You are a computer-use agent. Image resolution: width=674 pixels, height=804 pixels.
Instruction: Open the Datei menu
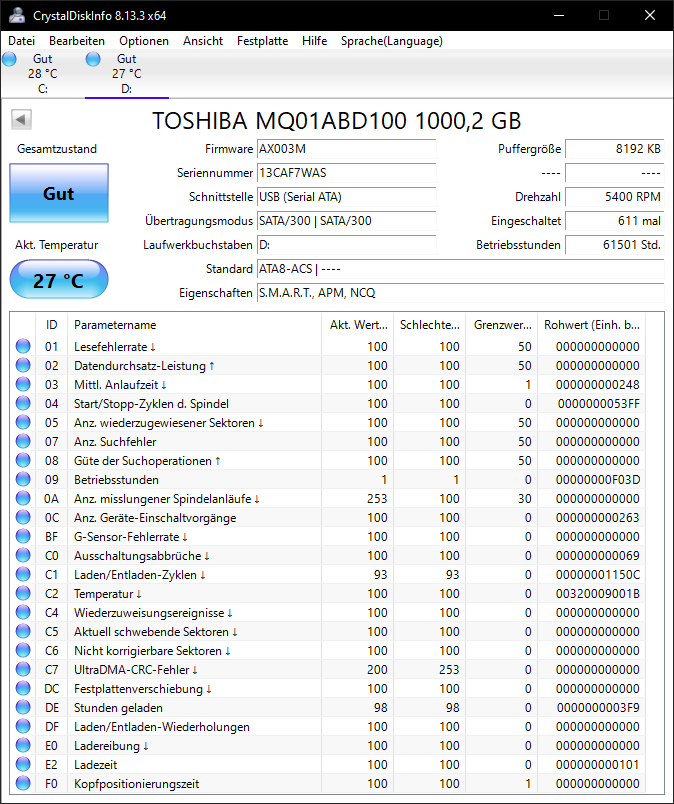pyautogui.click(x=21, y=41)
